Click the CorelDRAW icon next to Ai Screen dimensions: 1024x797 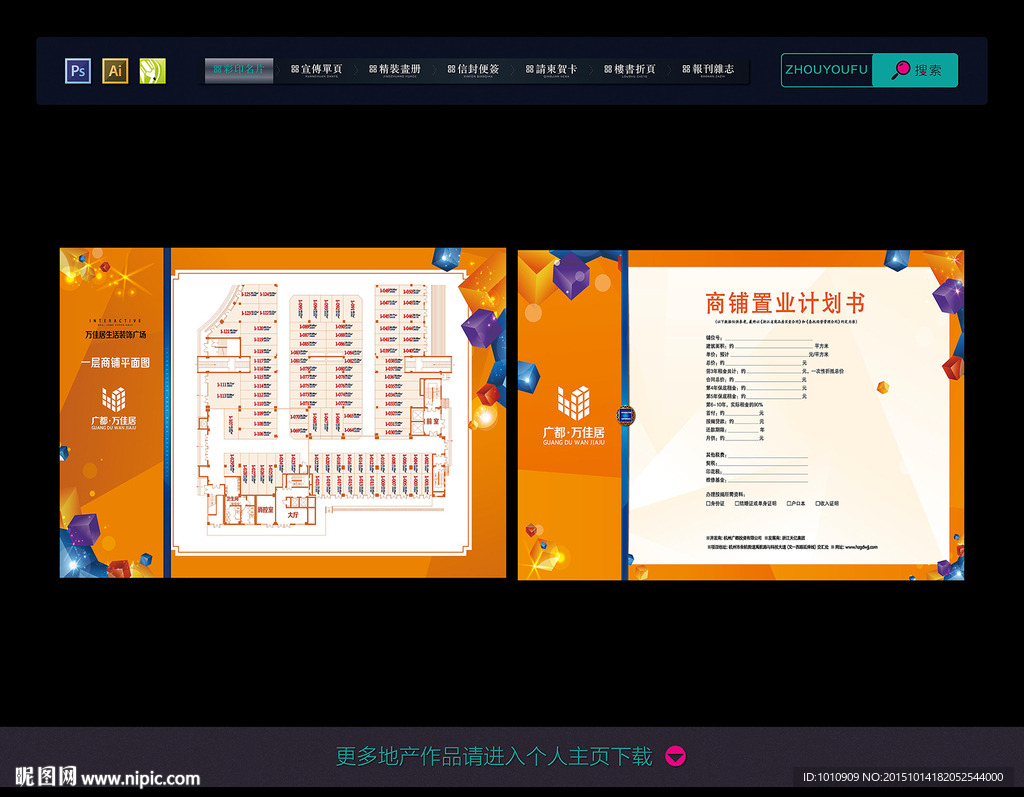pyautogui.click(x=152, y=70)
